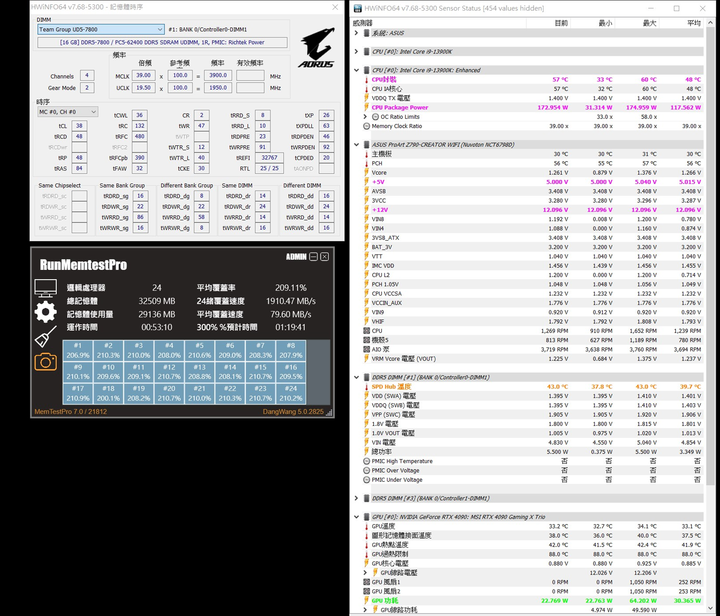720x616 pixels.
Task: Select the +12V sensor row
Action: coord(533,210)
